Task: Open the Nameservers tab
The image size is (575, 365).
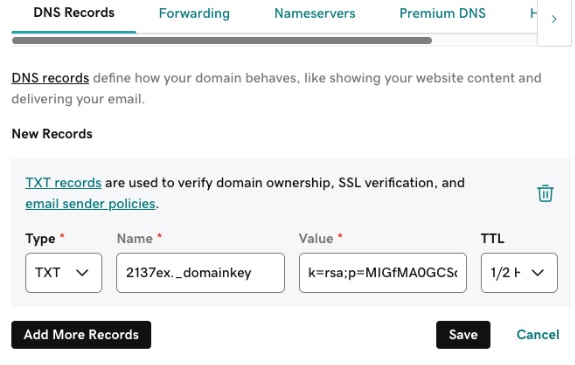Action: [315, 14]
